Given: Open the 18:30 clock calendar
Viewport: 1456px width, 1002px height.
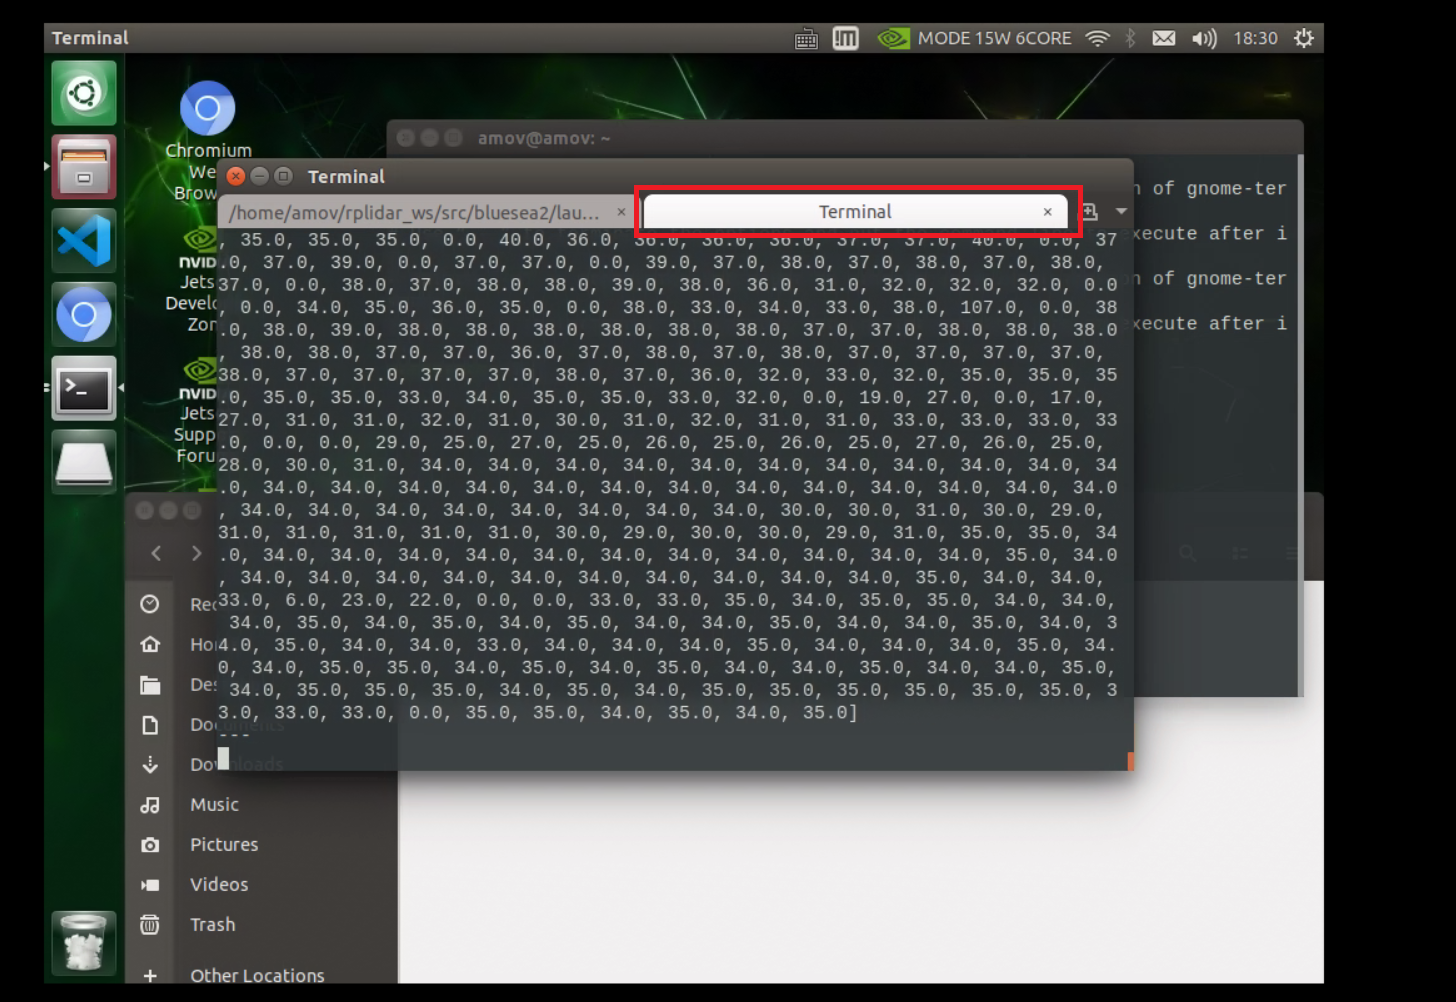Looking at the screenshot, I should coord(1255,38).
